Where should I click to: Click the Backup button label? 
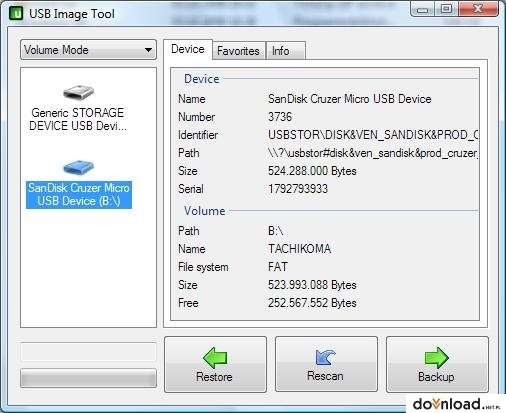click(436, 377)
